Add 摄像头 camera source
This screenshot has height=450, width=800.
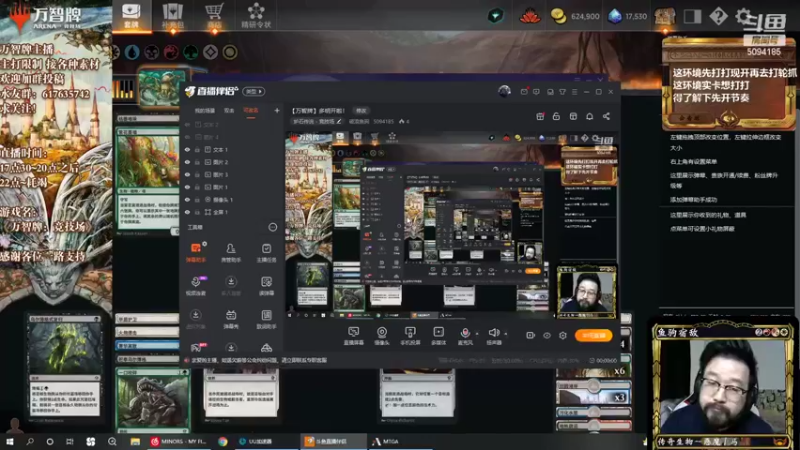(x=382, y=336)
